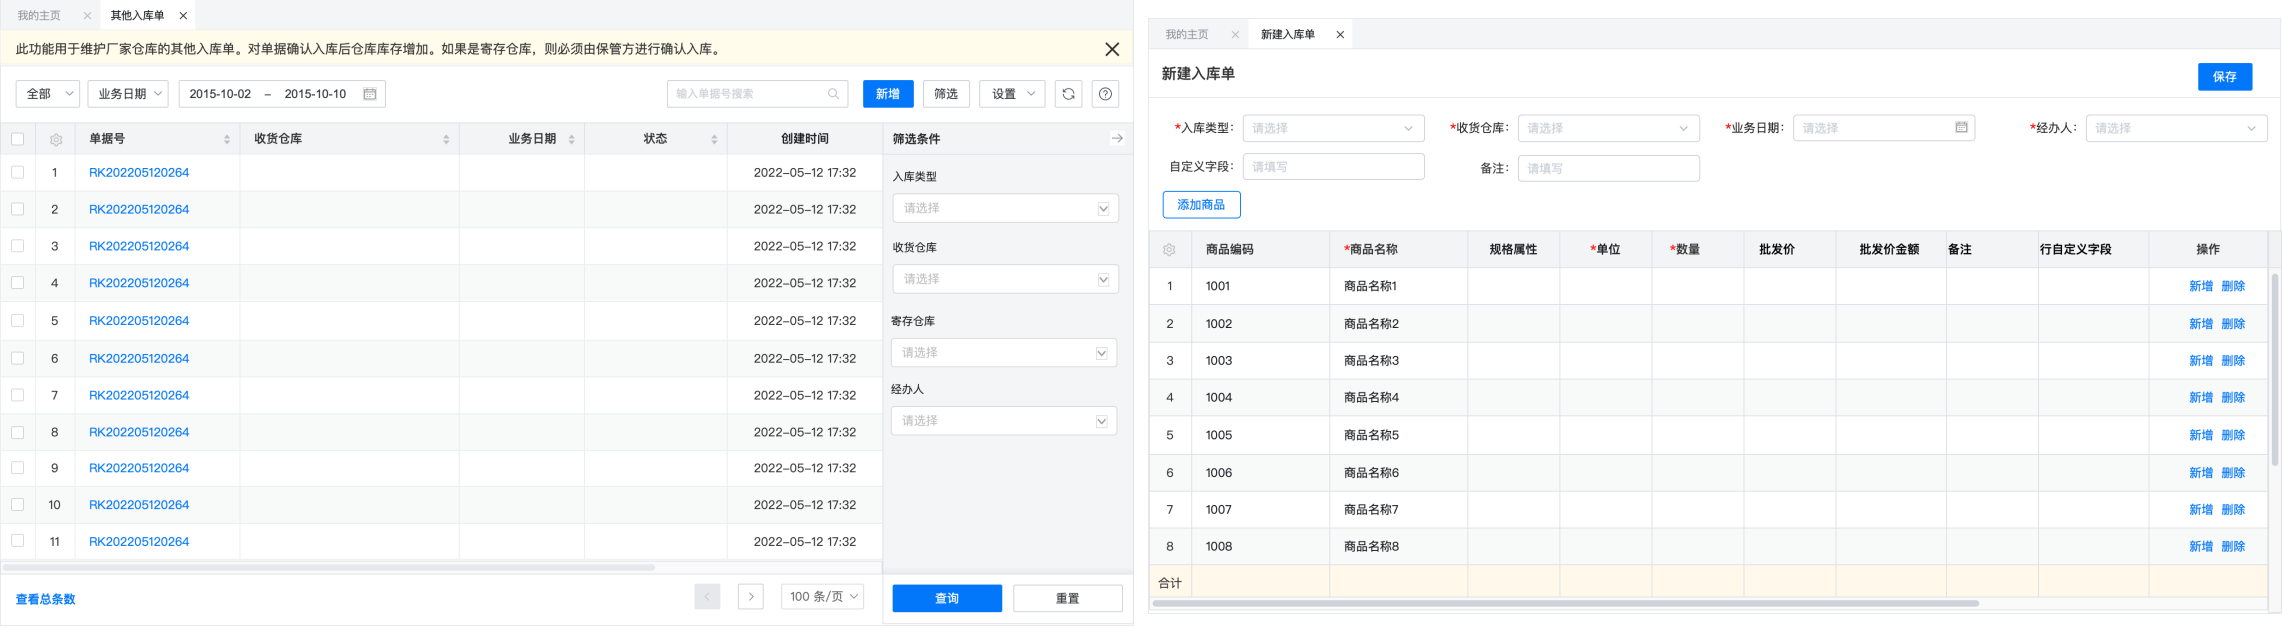Click the 筛选 button
Image resolution: width=2282 pixels, height=628 pixels.
[946, 94]
